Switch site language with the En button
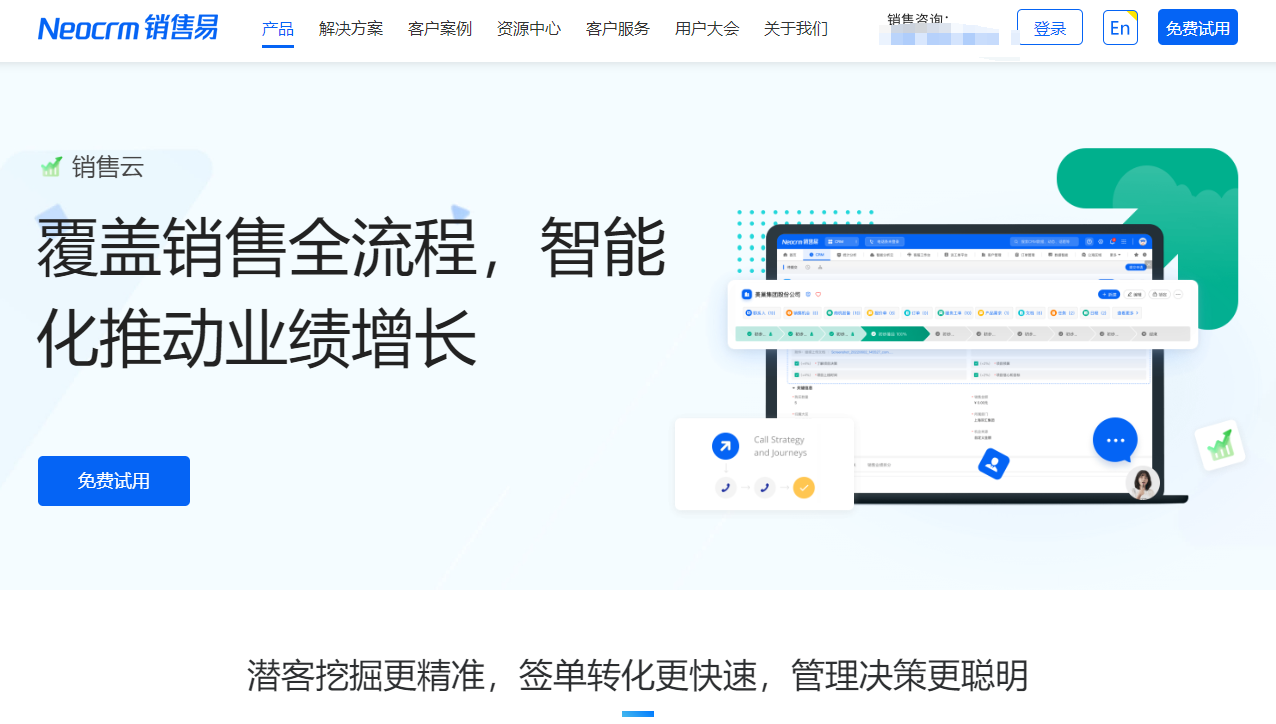This screenshot has height=724, width=1276. [1120, 28]
